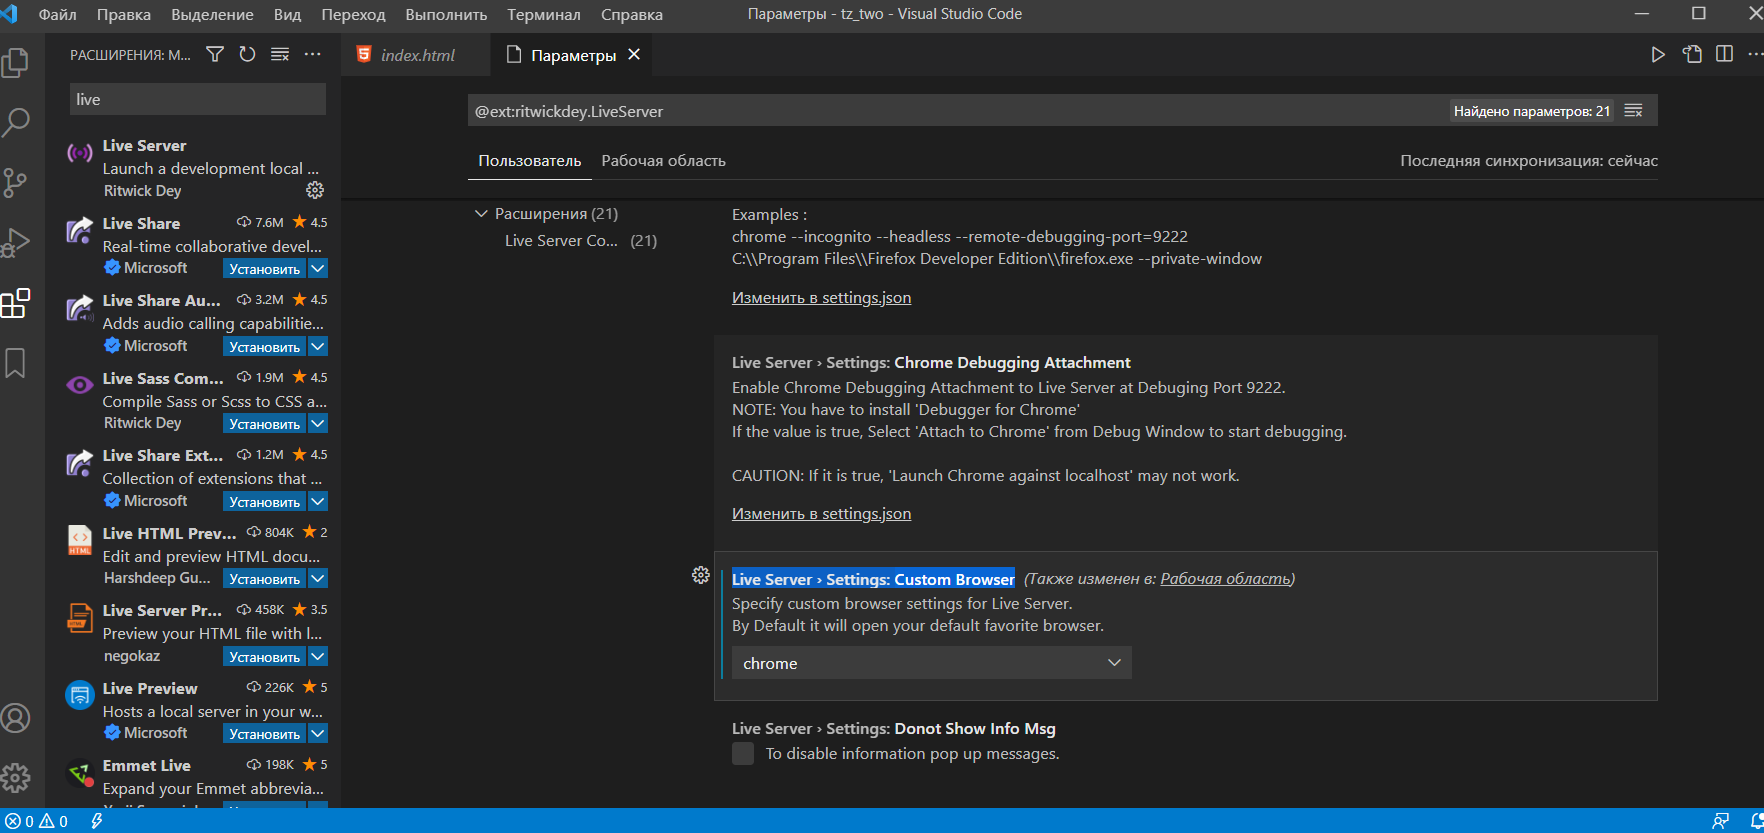
Task: Open install options arrow for Live Share Audio
Action: [318, 346]
